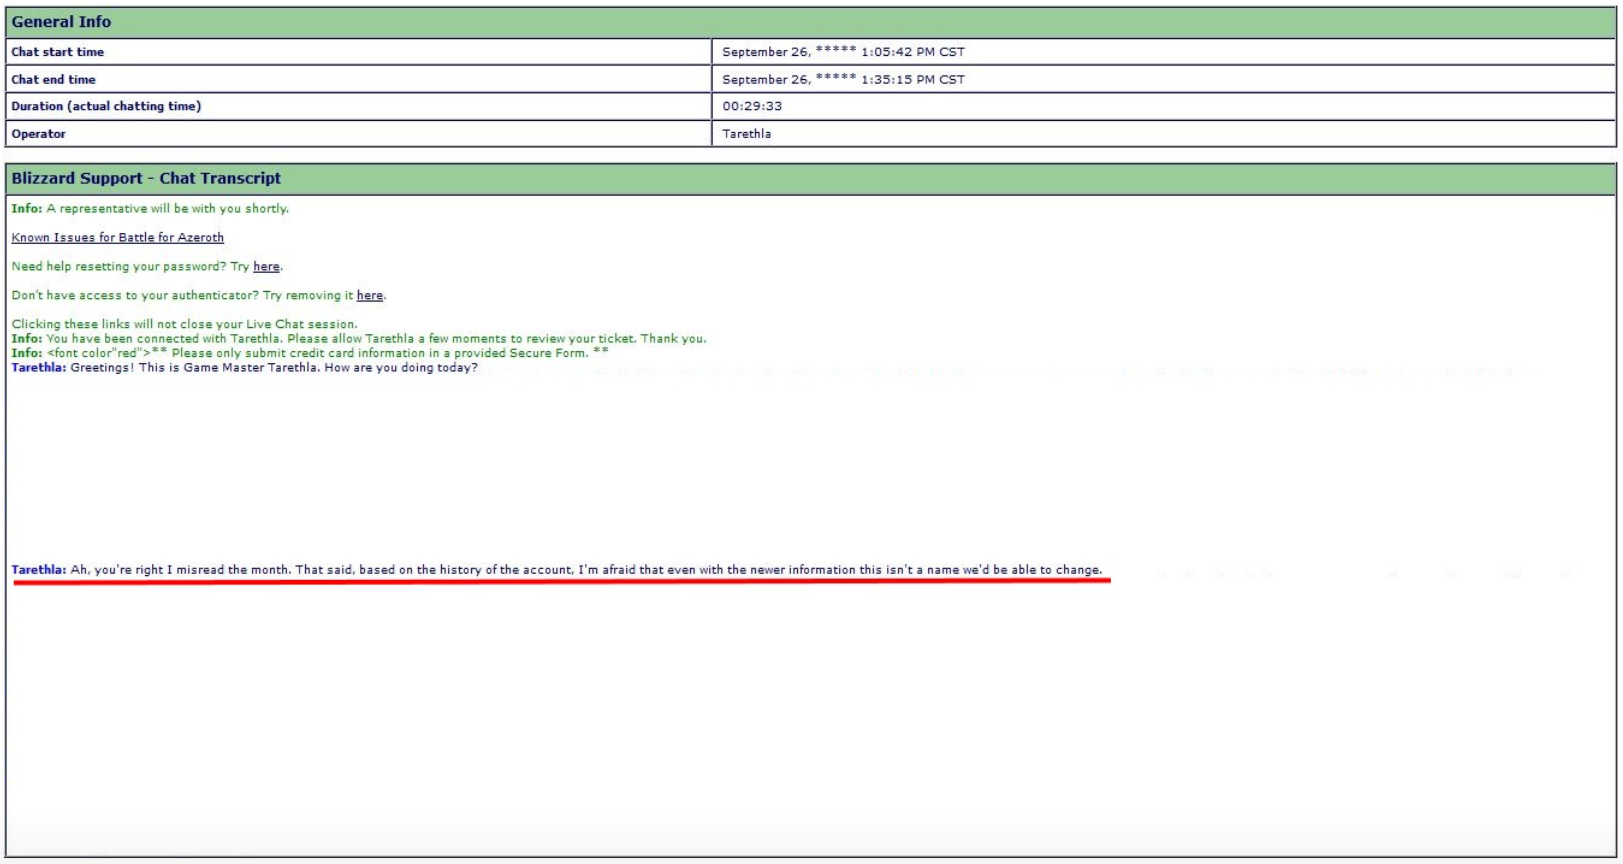Viewport: 1623px width, 864px height.
Task: Click 'Please only submit credit card information' line
Action: 310,353
